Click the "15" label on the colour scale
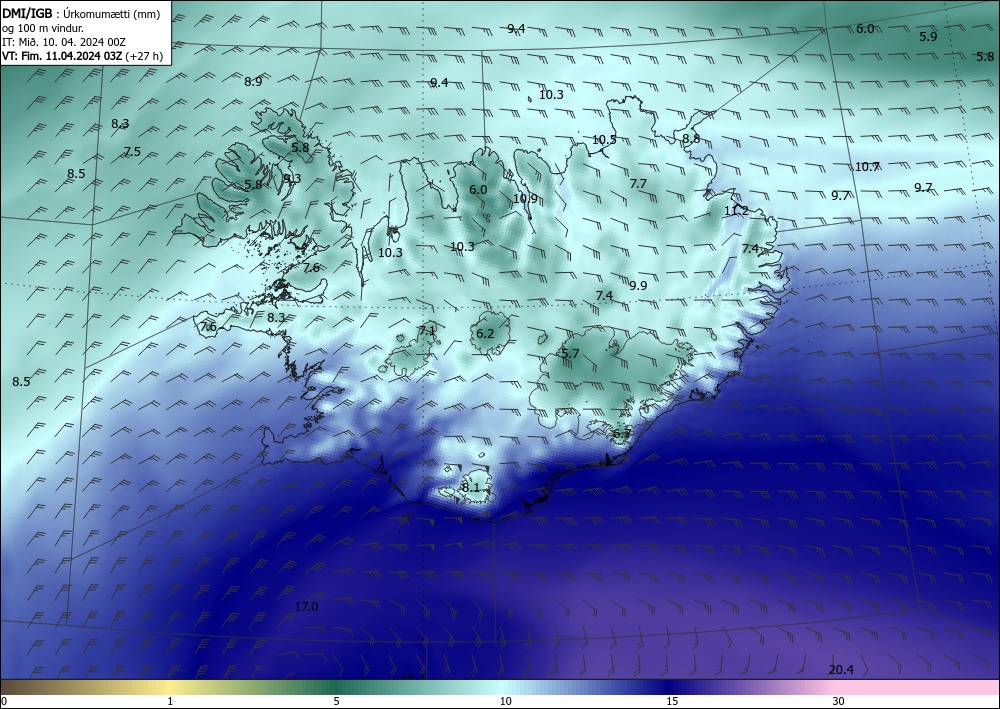This screenshot has height=709, width=1000. pos(672,702)
